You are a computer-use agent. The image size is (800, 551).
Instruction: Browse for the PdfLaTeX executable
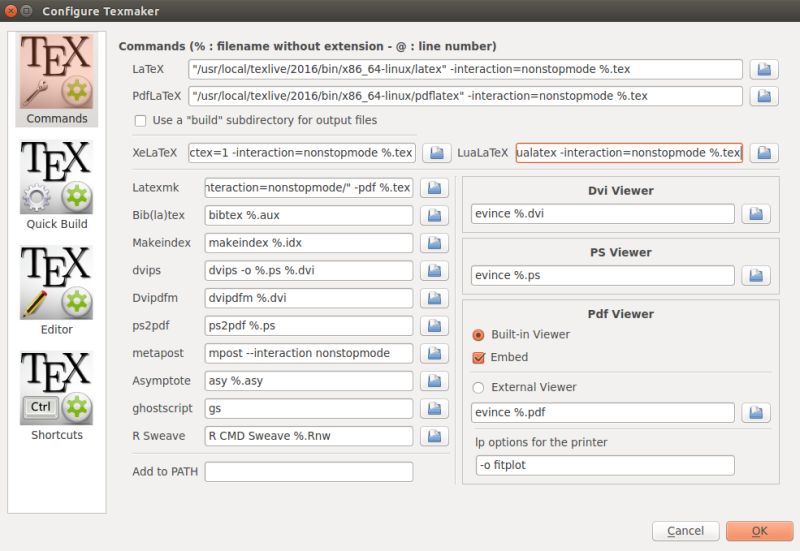pyautogui.click(x=764, y=96)
